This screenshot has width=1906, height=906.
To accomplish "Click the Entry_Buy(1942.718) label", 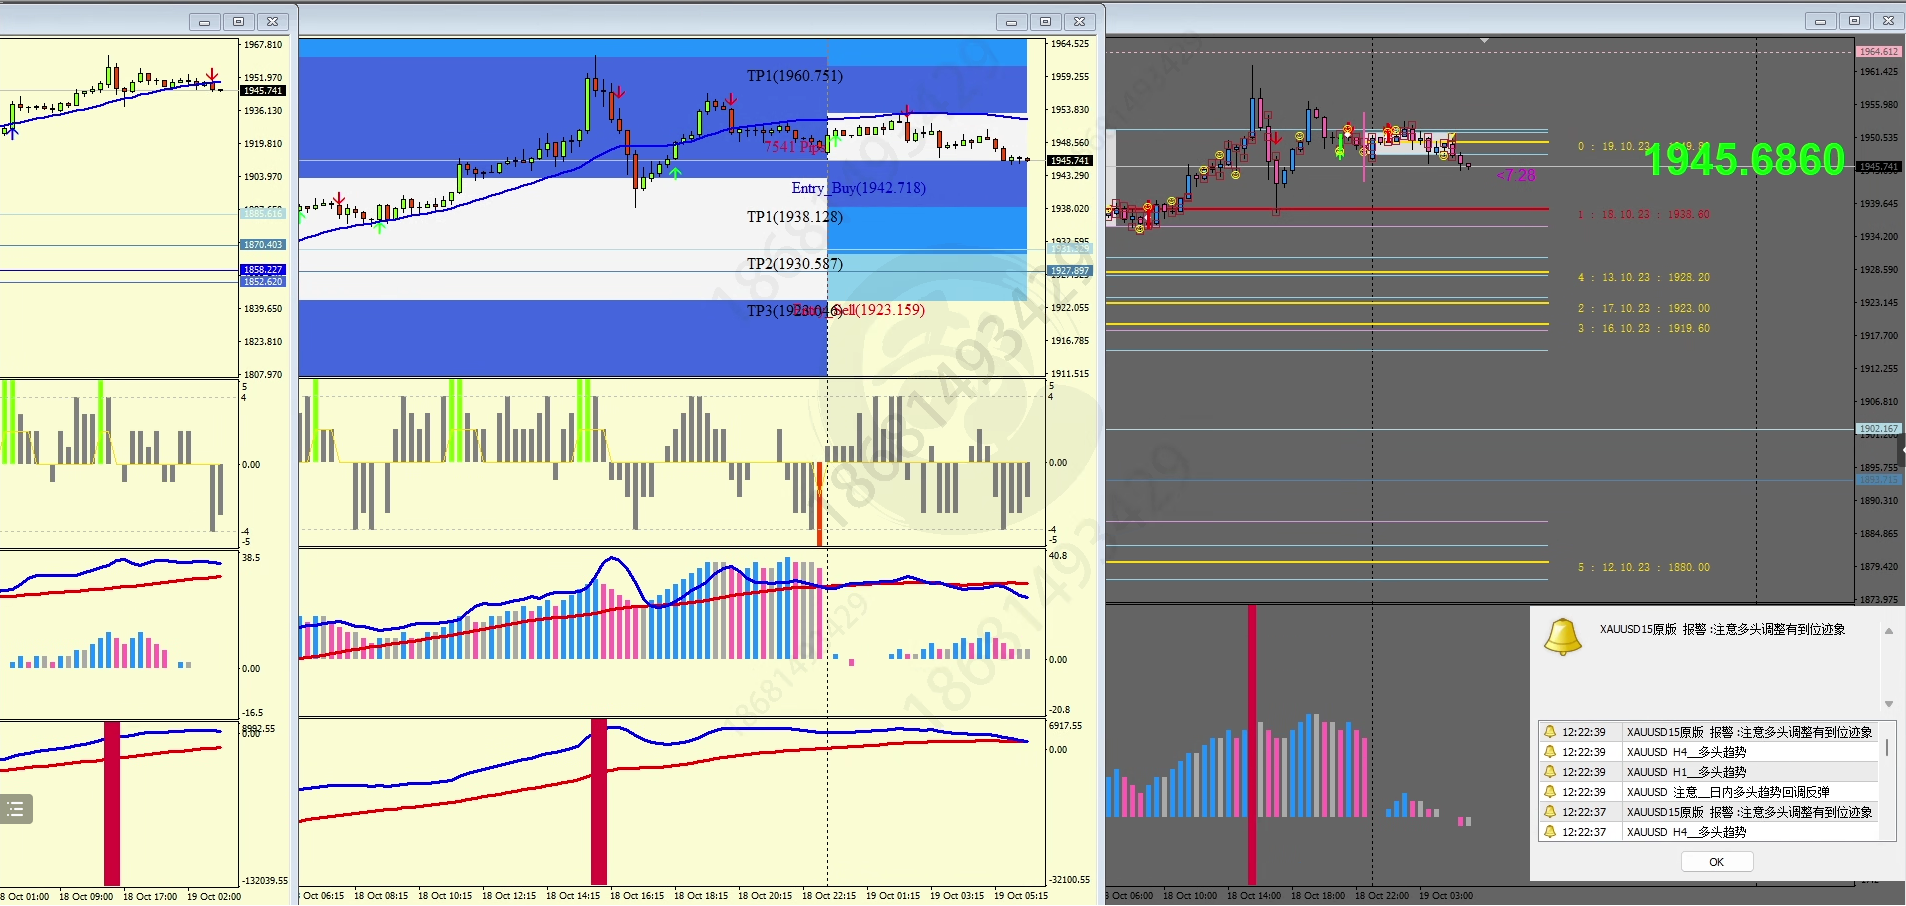I will (859, 188).
